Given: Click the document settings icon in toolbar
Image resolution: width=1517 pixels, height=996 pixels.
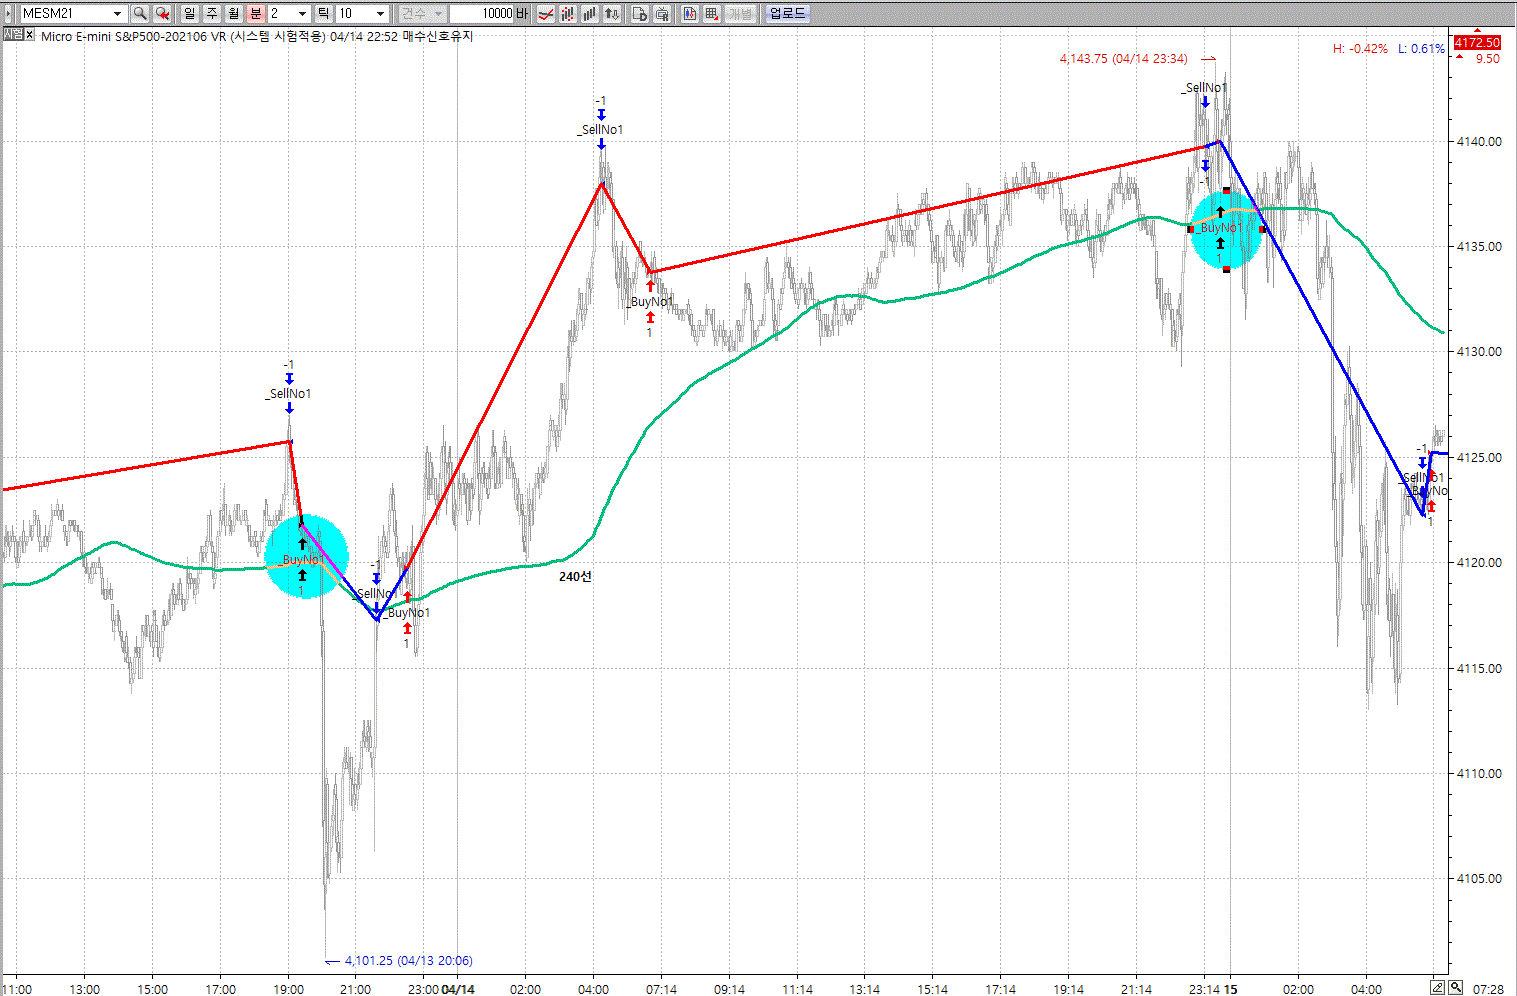Looking at the screenshot, I should click(x=640, y=14).
